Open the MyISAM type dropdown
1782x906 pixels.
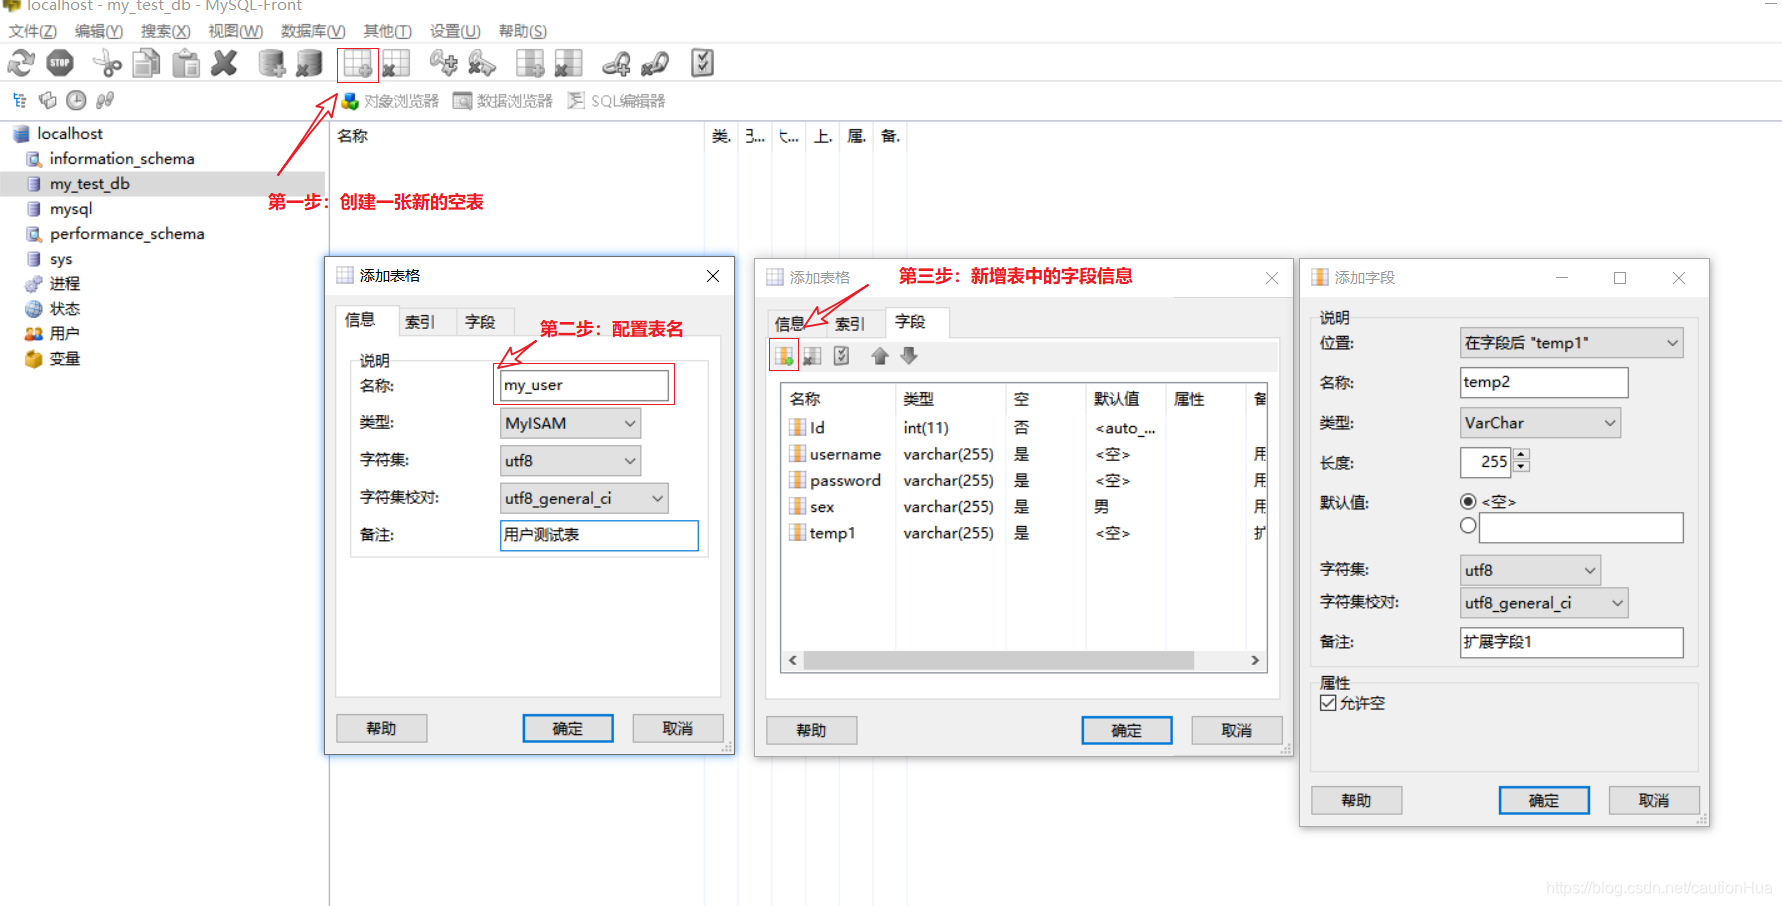(570, 423)
